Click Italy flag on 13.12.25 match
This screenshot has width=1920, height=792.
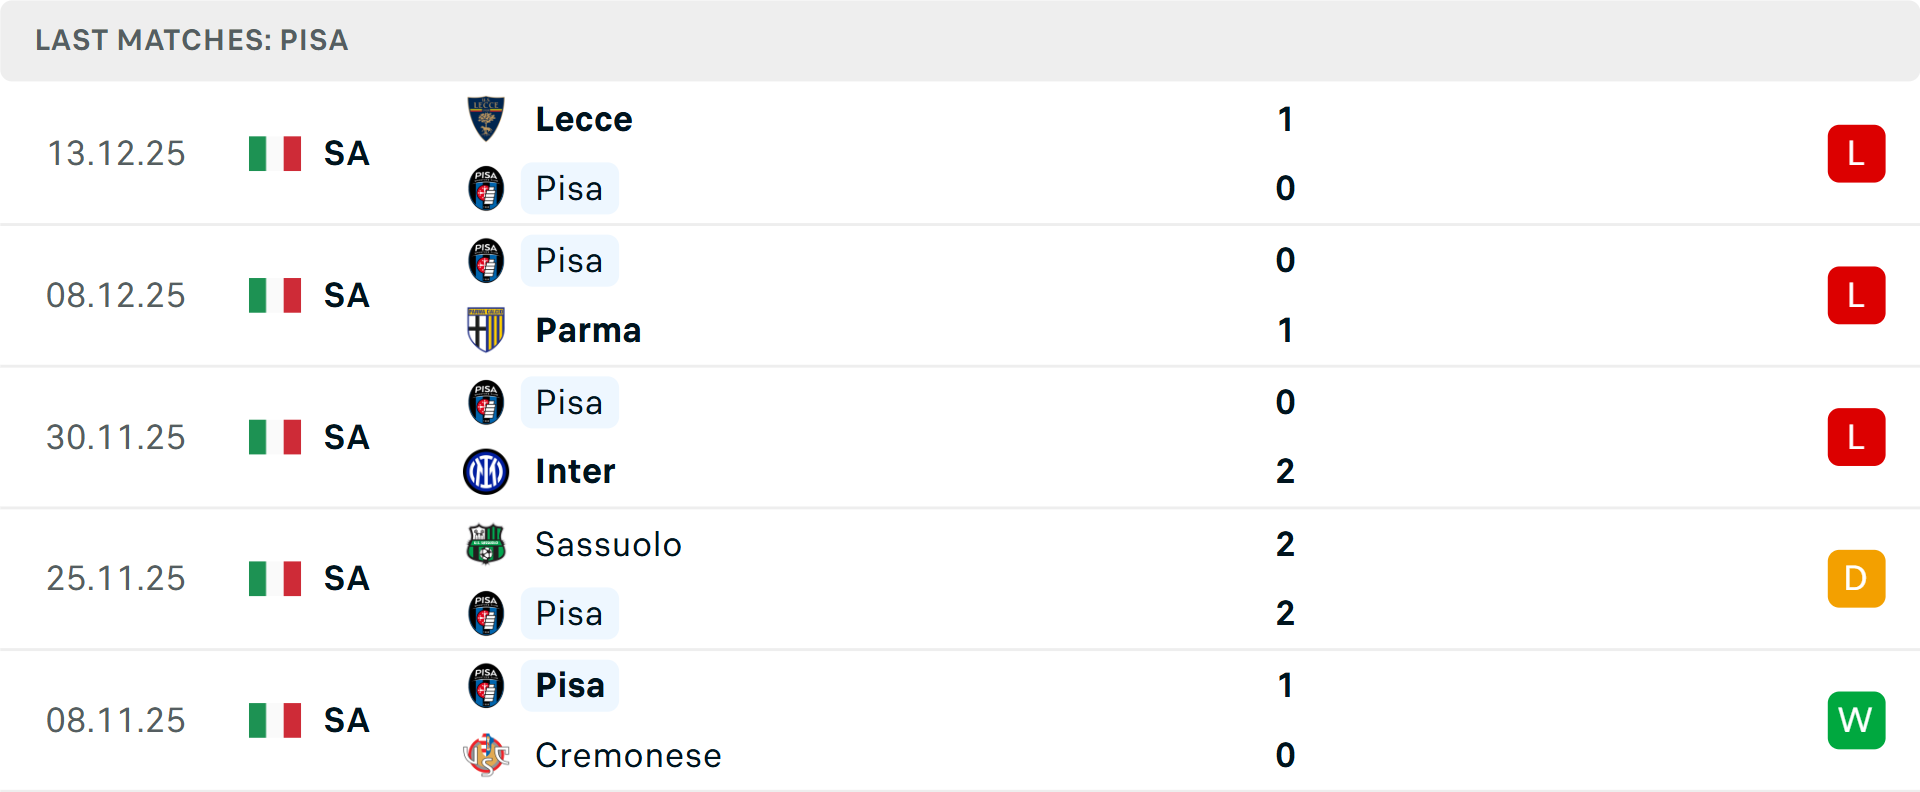[x=275, y=154]
